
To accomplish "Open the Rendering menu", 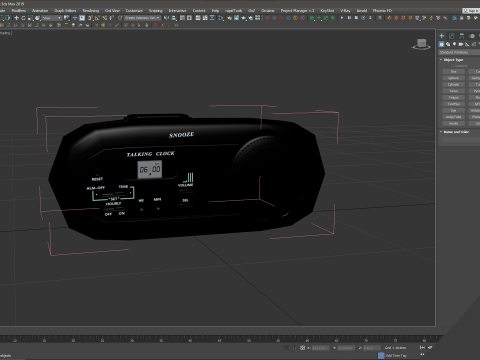I will (x=91, y=11).
